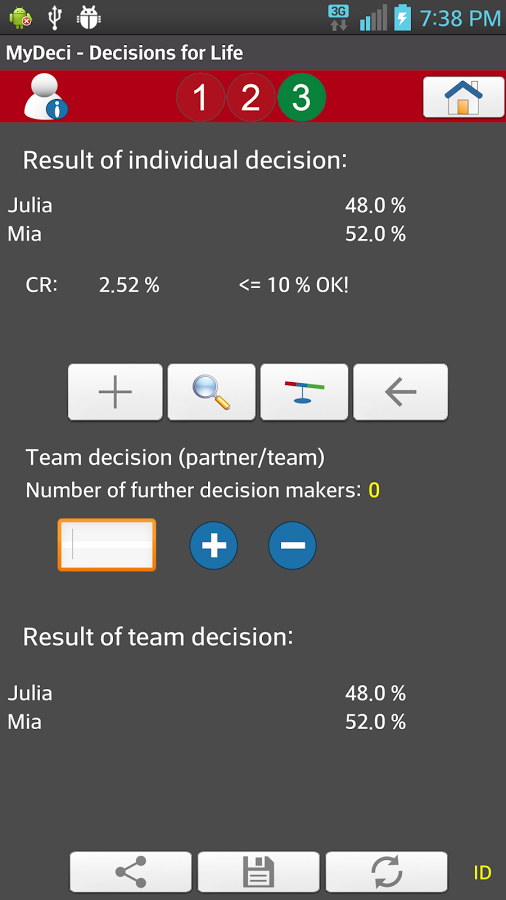
Task: Tap the battery charging status icon
Action: coord(402,17)
